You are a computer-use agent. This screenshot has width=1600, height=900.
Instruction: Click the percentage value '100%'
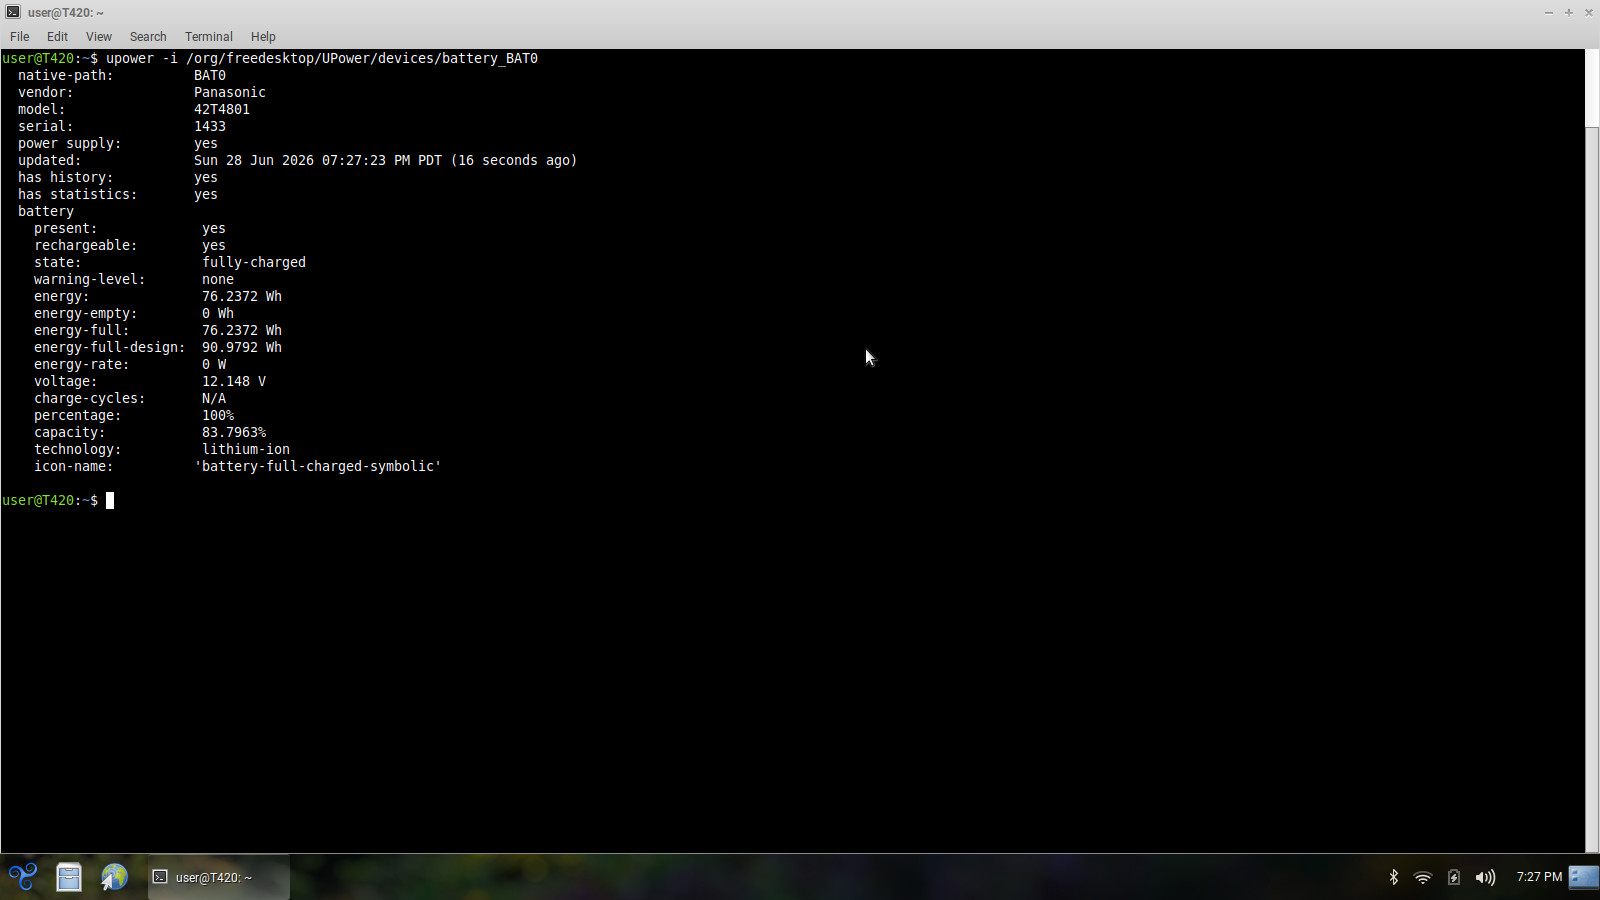point(218,415)
